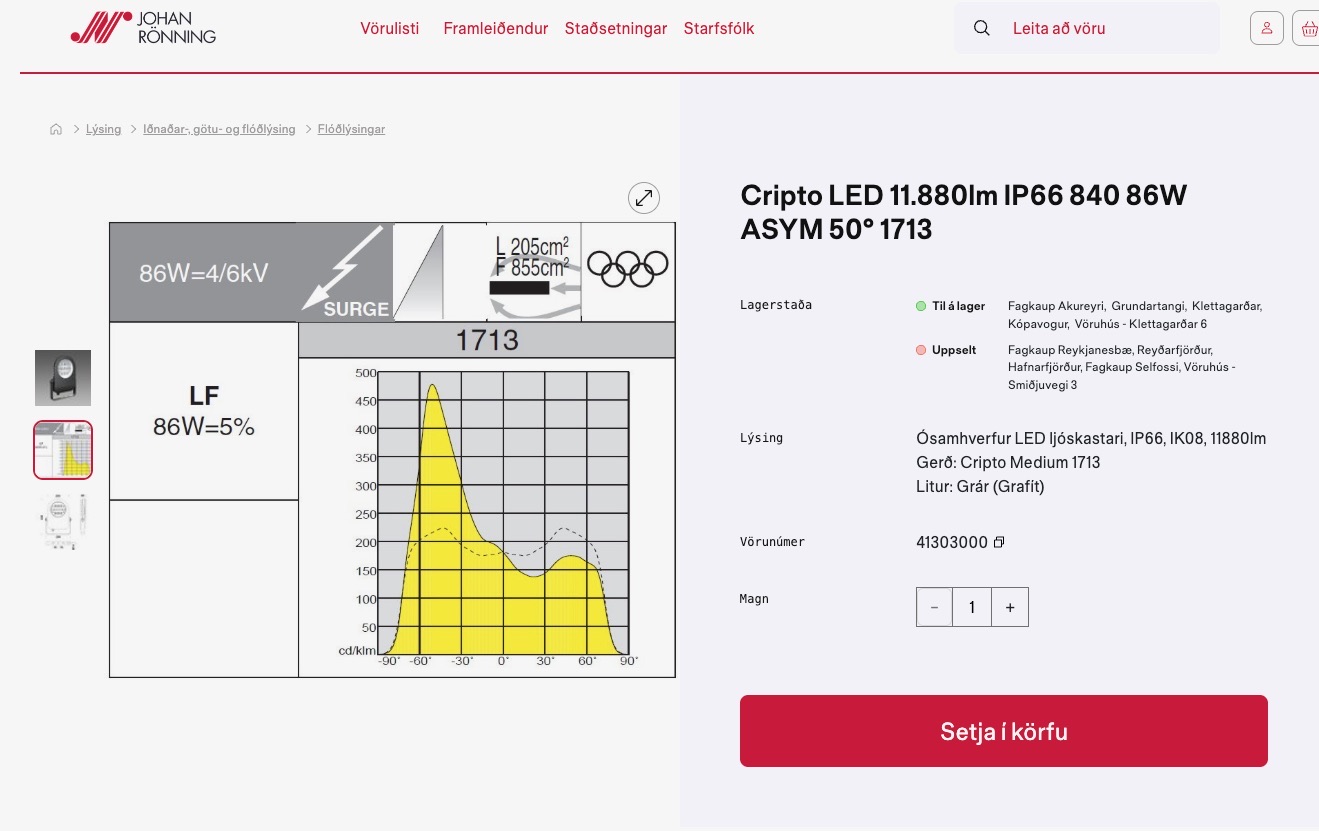Click the search magnifier icon
Viewport: 1319px width, 831px height.
point(982,28)
